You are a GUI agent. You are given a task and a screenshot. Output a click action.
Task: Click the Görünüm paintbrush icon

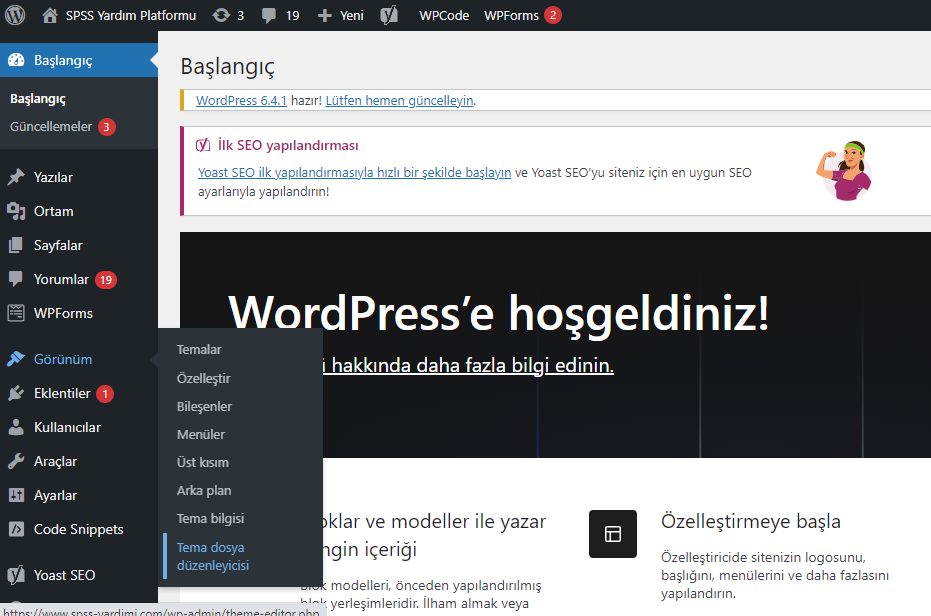(16, 359)
